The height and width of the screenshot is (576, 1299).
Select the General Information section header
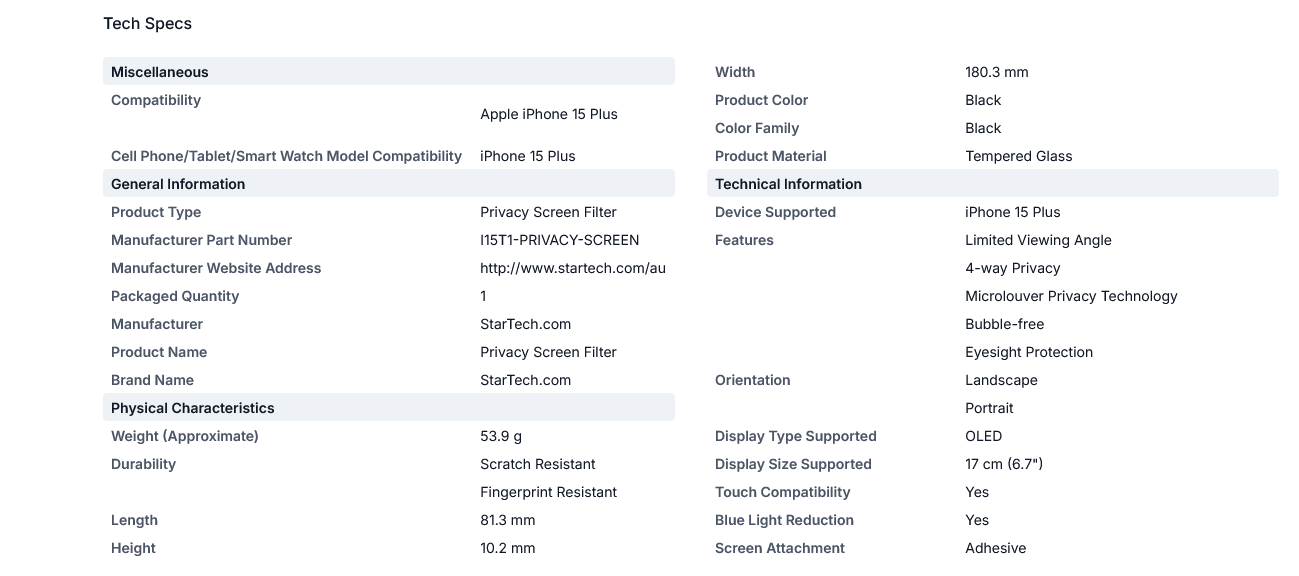click(389, 184)
